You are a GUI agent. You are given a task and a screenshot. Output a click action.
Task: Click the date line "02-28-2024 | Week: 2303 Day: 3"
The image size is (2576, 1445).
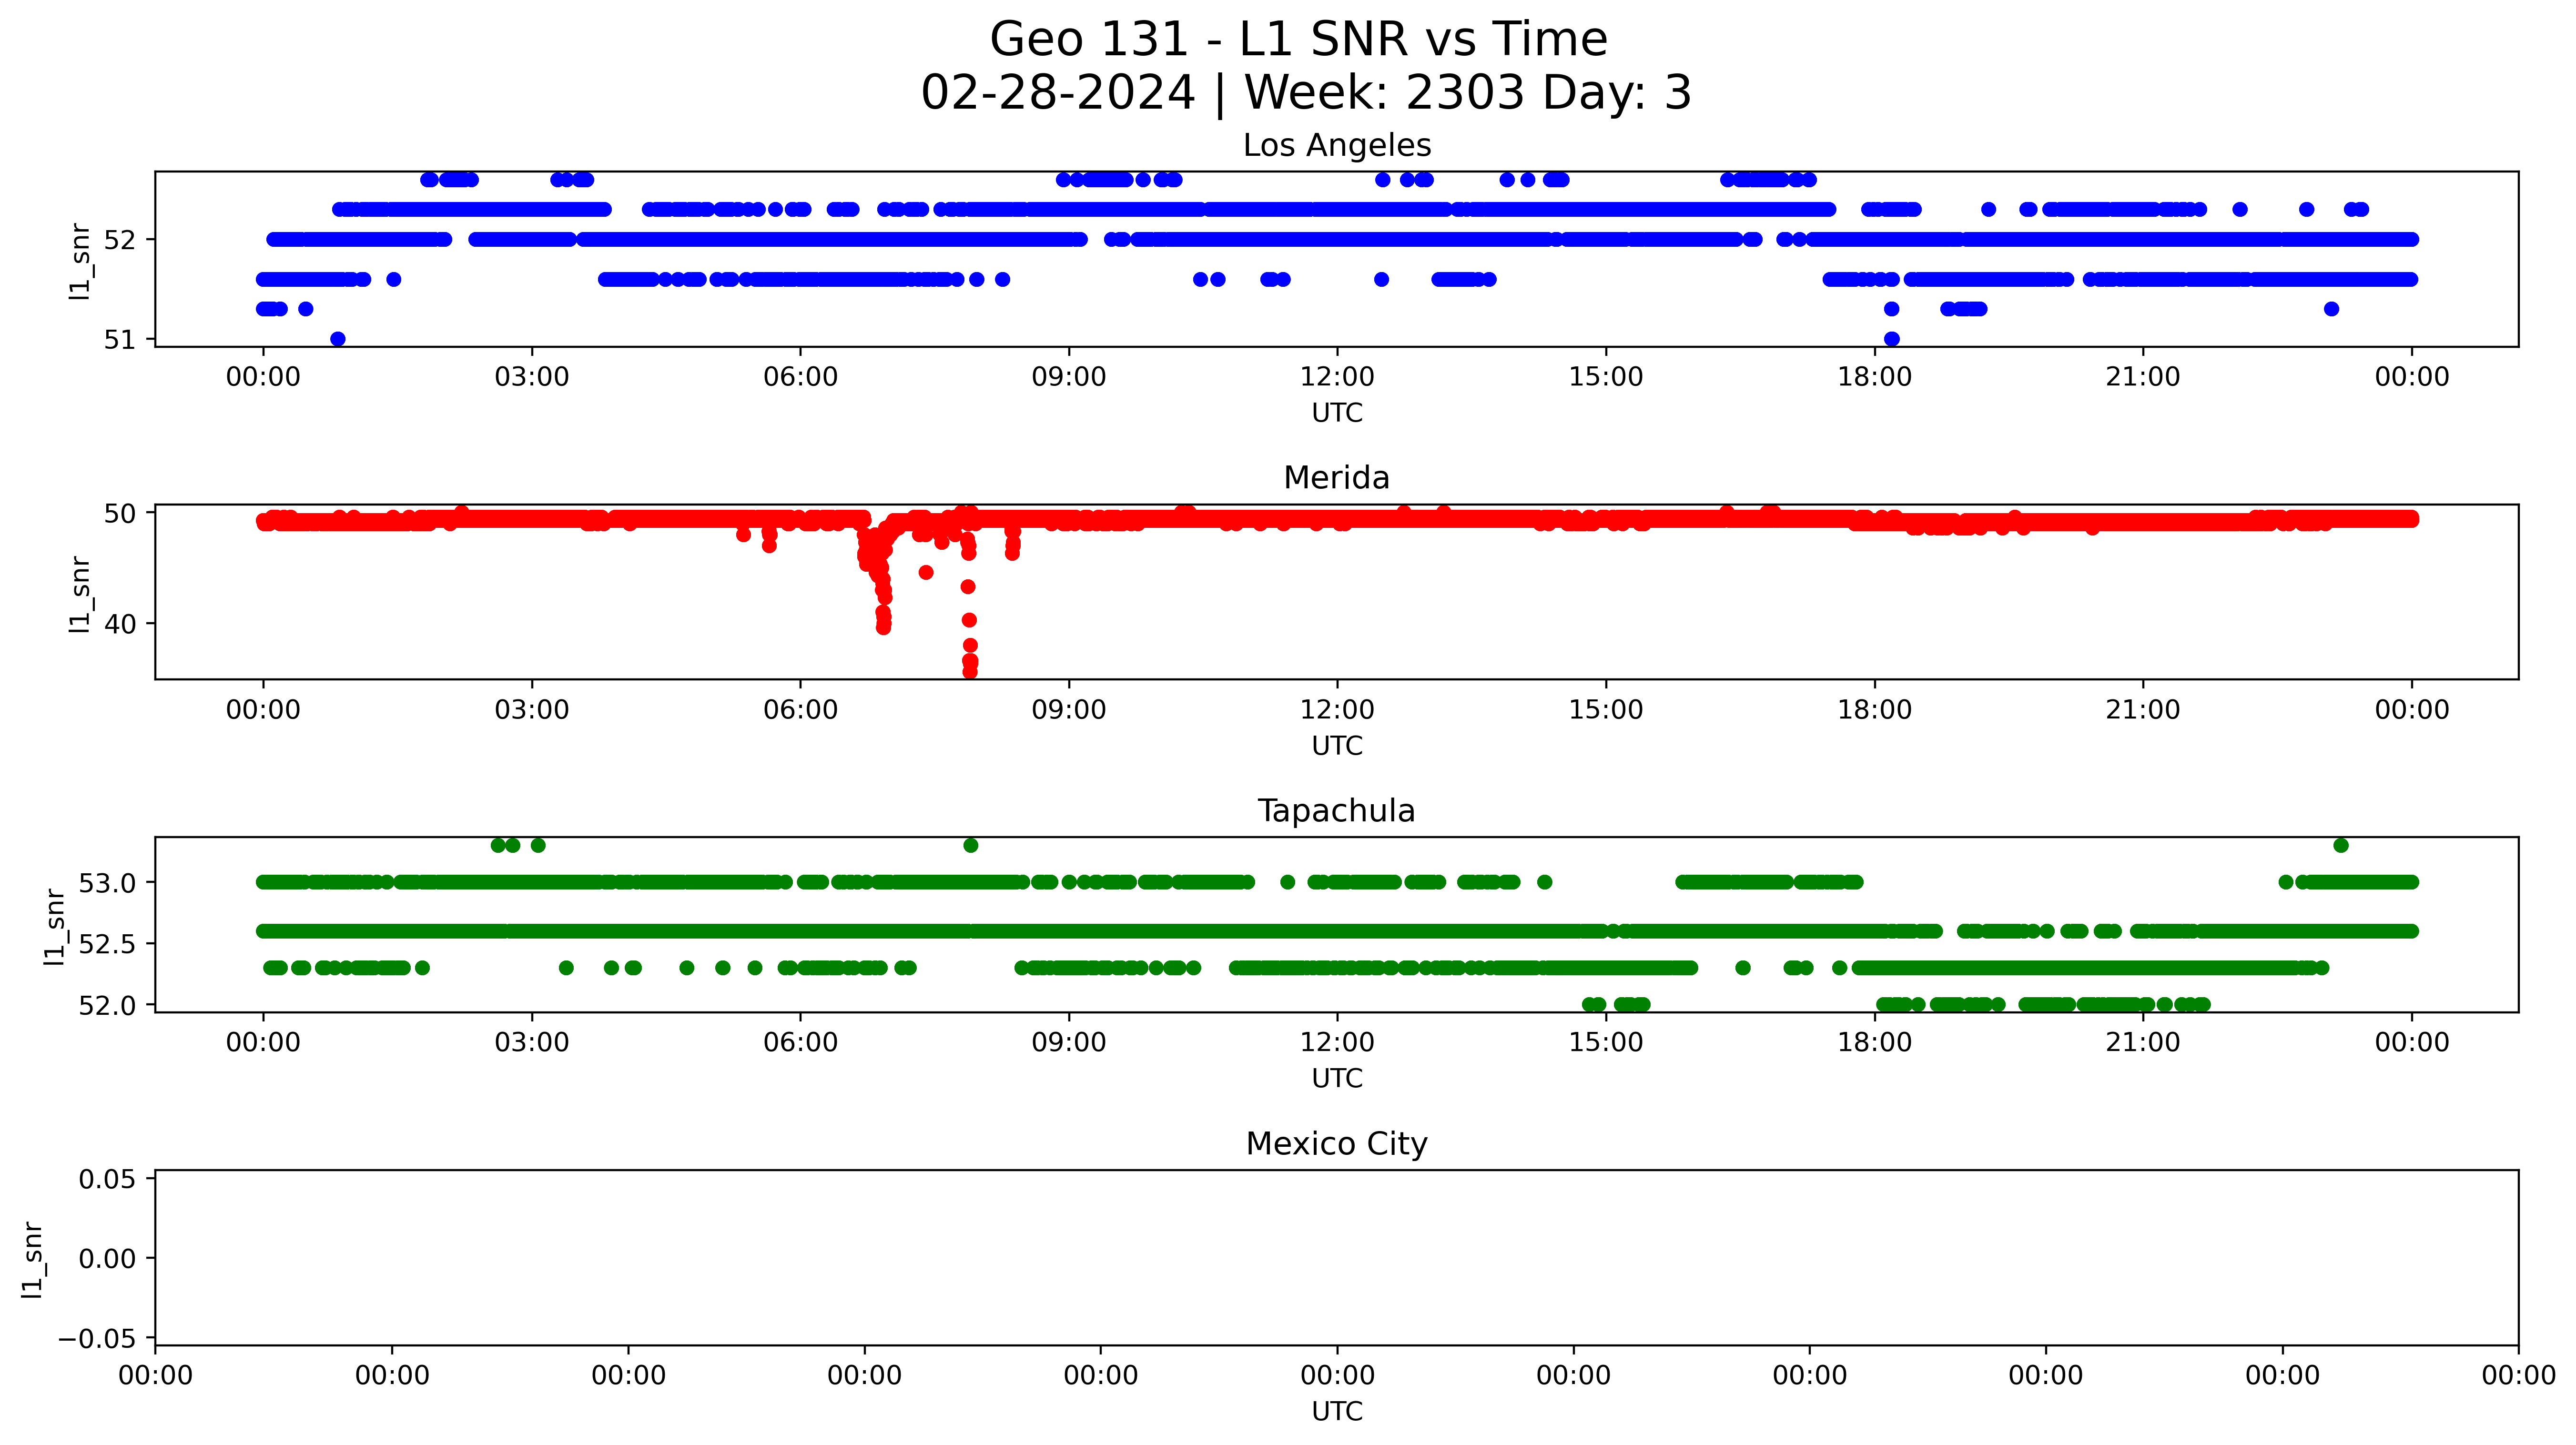pyautogui.click(x=1306, y=93)
